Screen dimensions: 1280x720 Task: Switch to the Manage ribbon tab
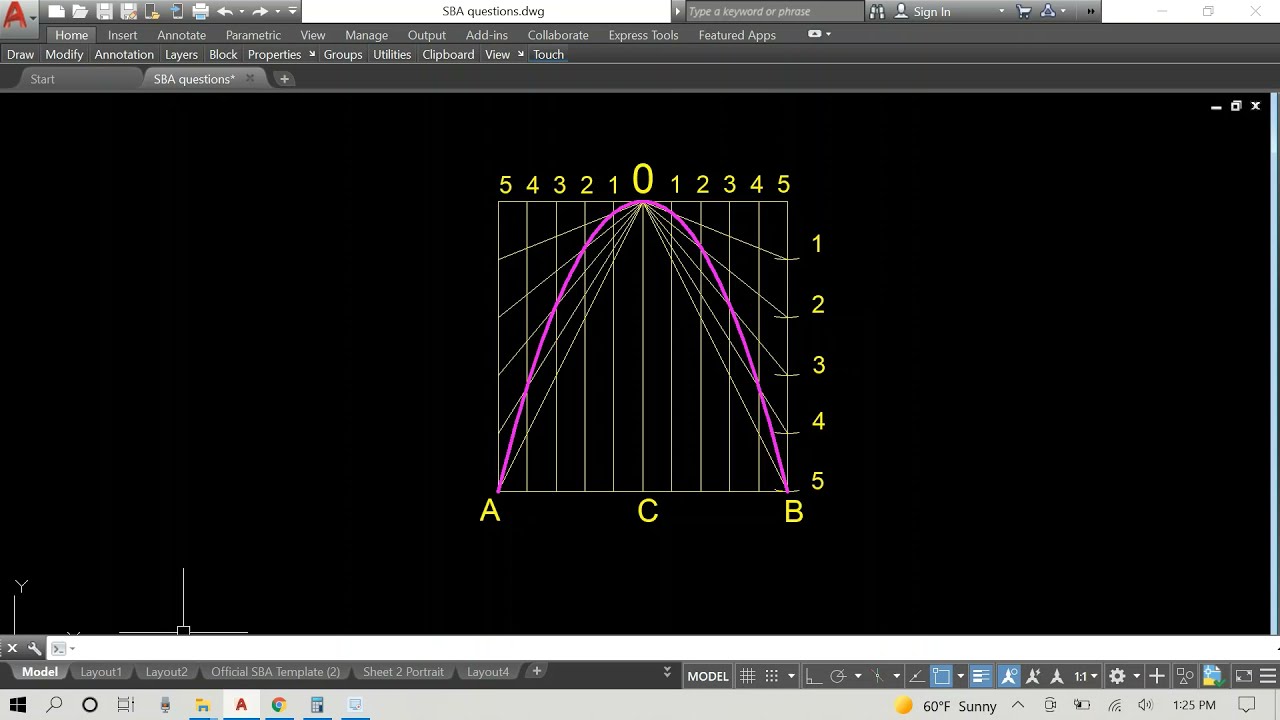tap(366, 35)
